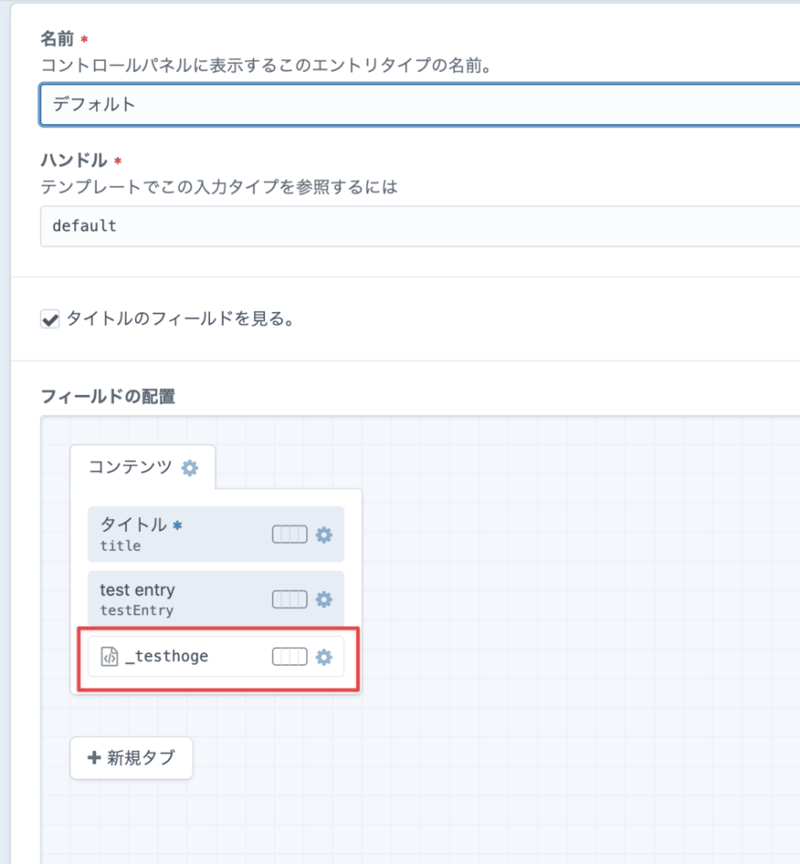Click the testEntry handle text
The height and width of the screenshot is (864, 800).
[137, 610]
